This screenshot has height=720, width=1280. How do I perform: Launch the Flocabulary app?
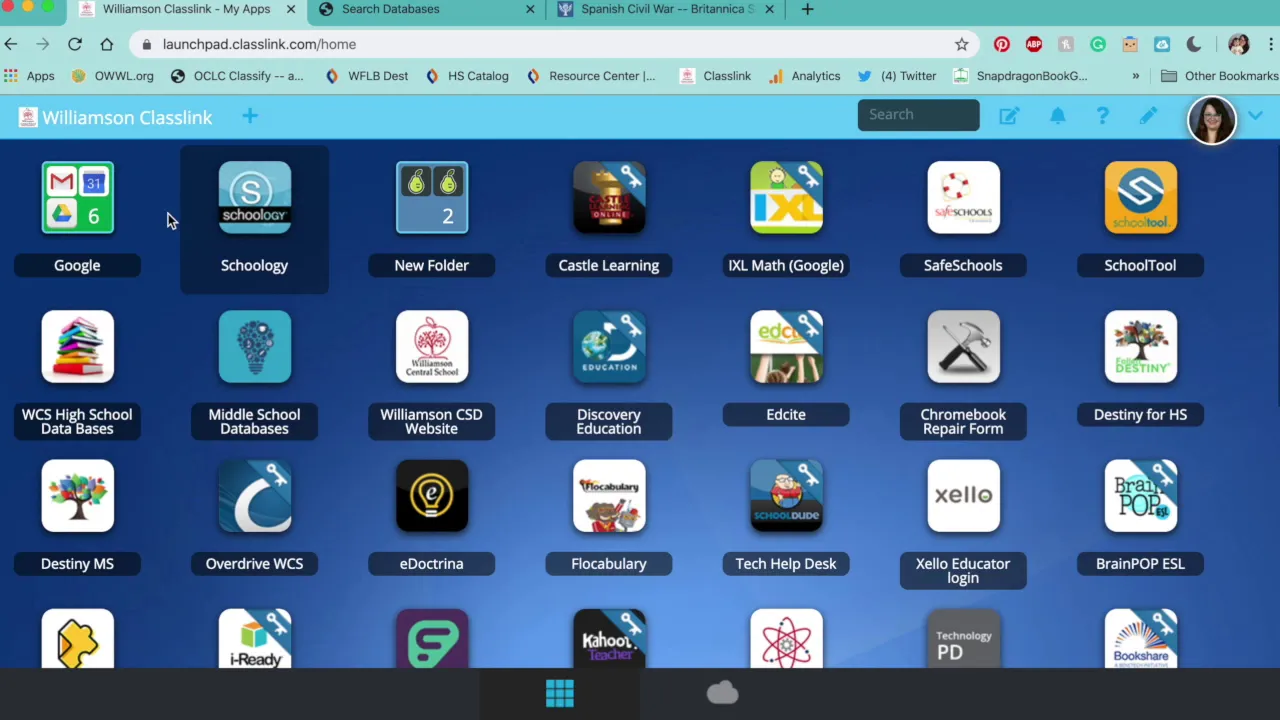tap(609, 496)
